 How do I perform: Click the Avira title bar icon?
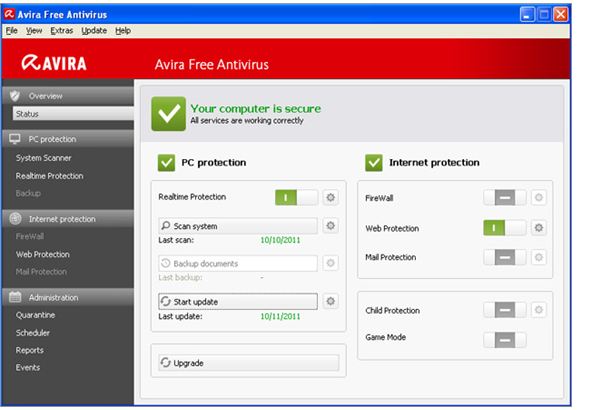(x=9, y=14)
